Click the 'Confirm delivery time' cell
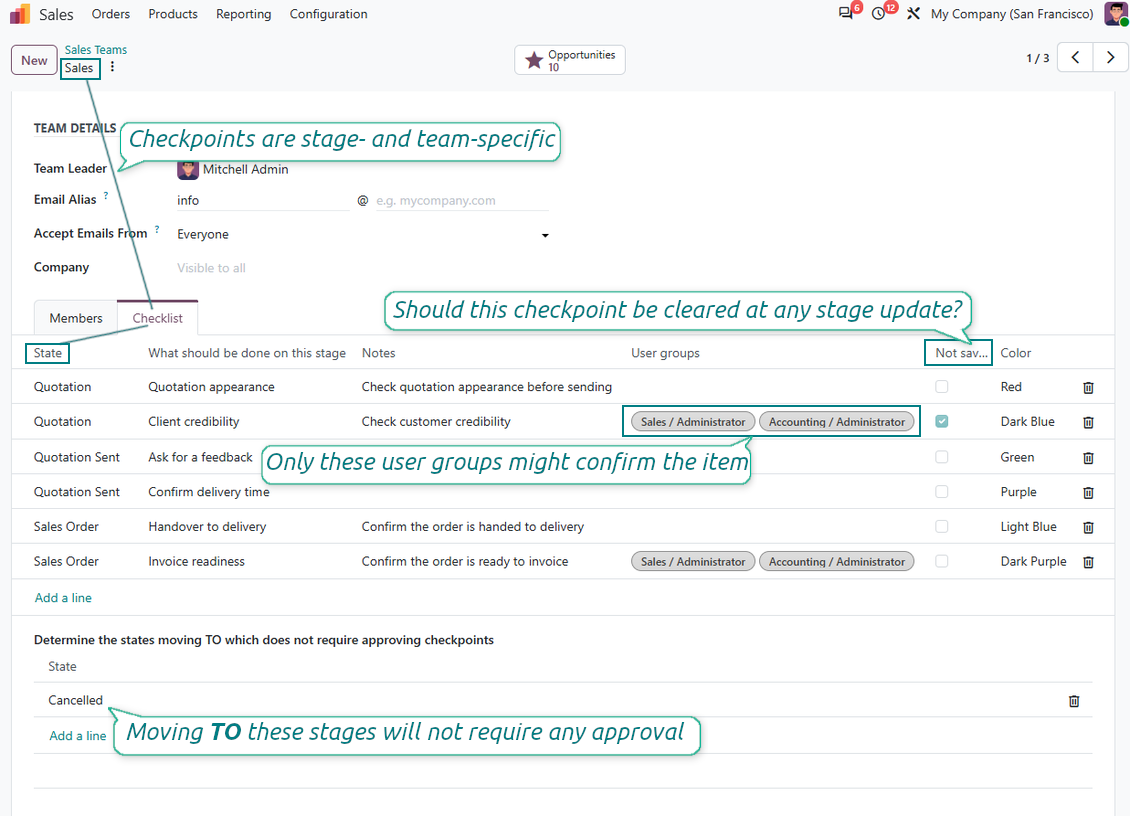This screenshot has width=1130, height=816. click(x=209, y=492)
